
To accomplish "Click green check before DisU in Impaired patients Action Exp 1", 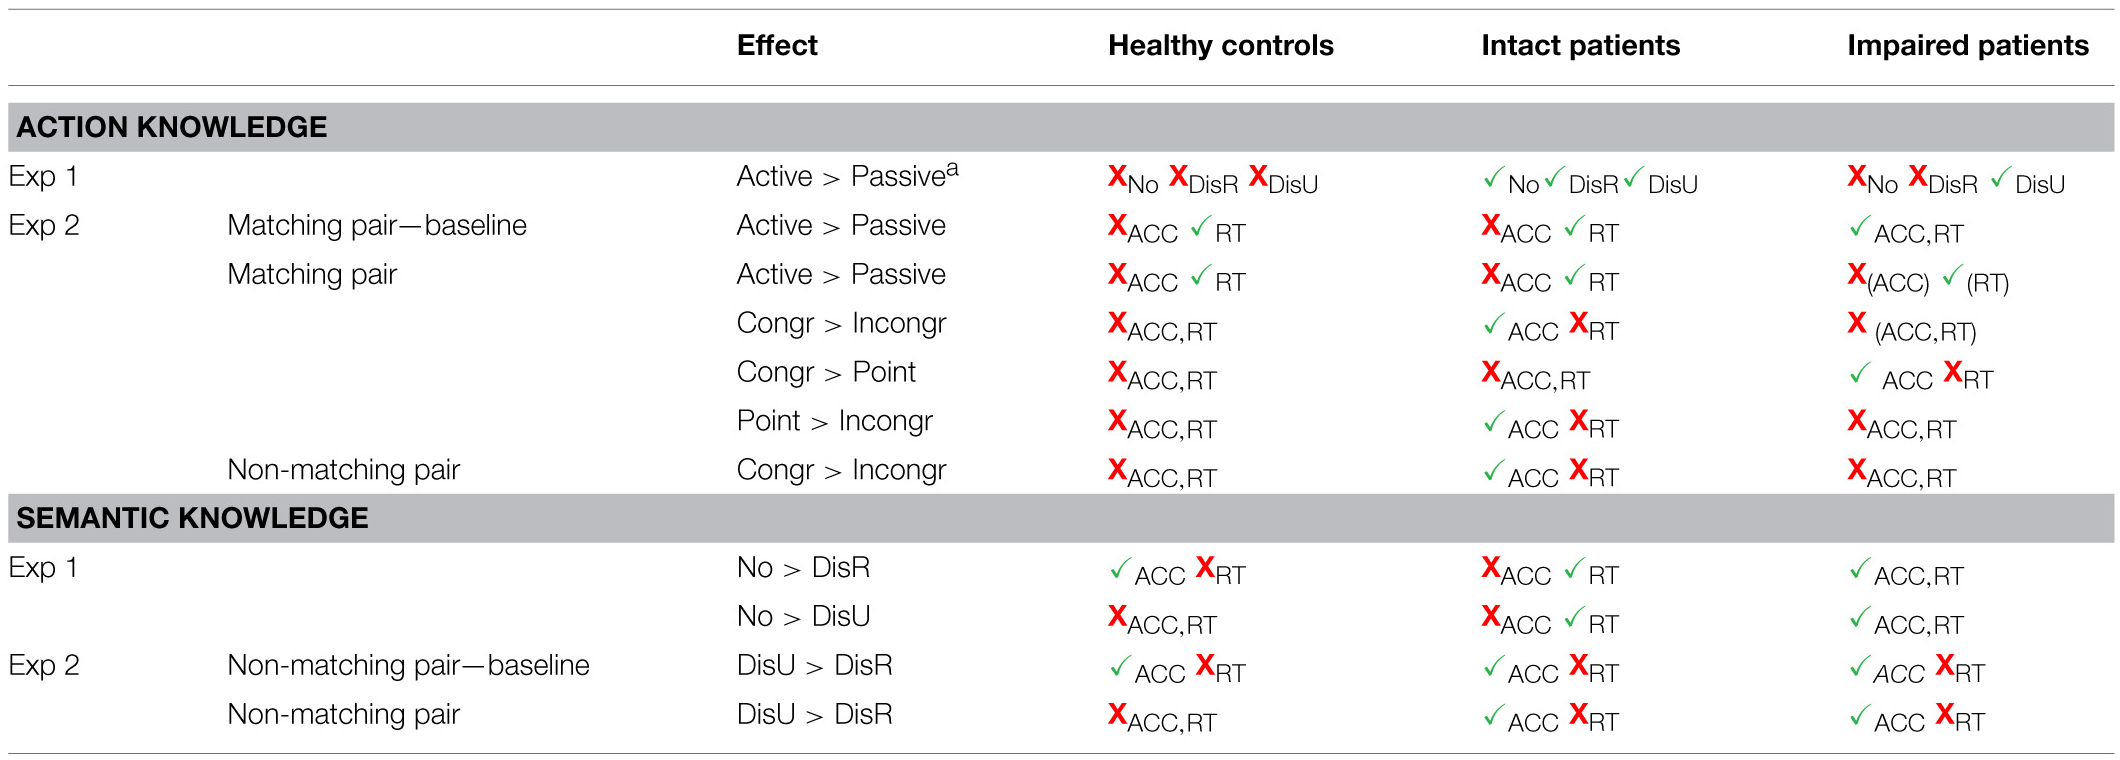I will 2000,177.
